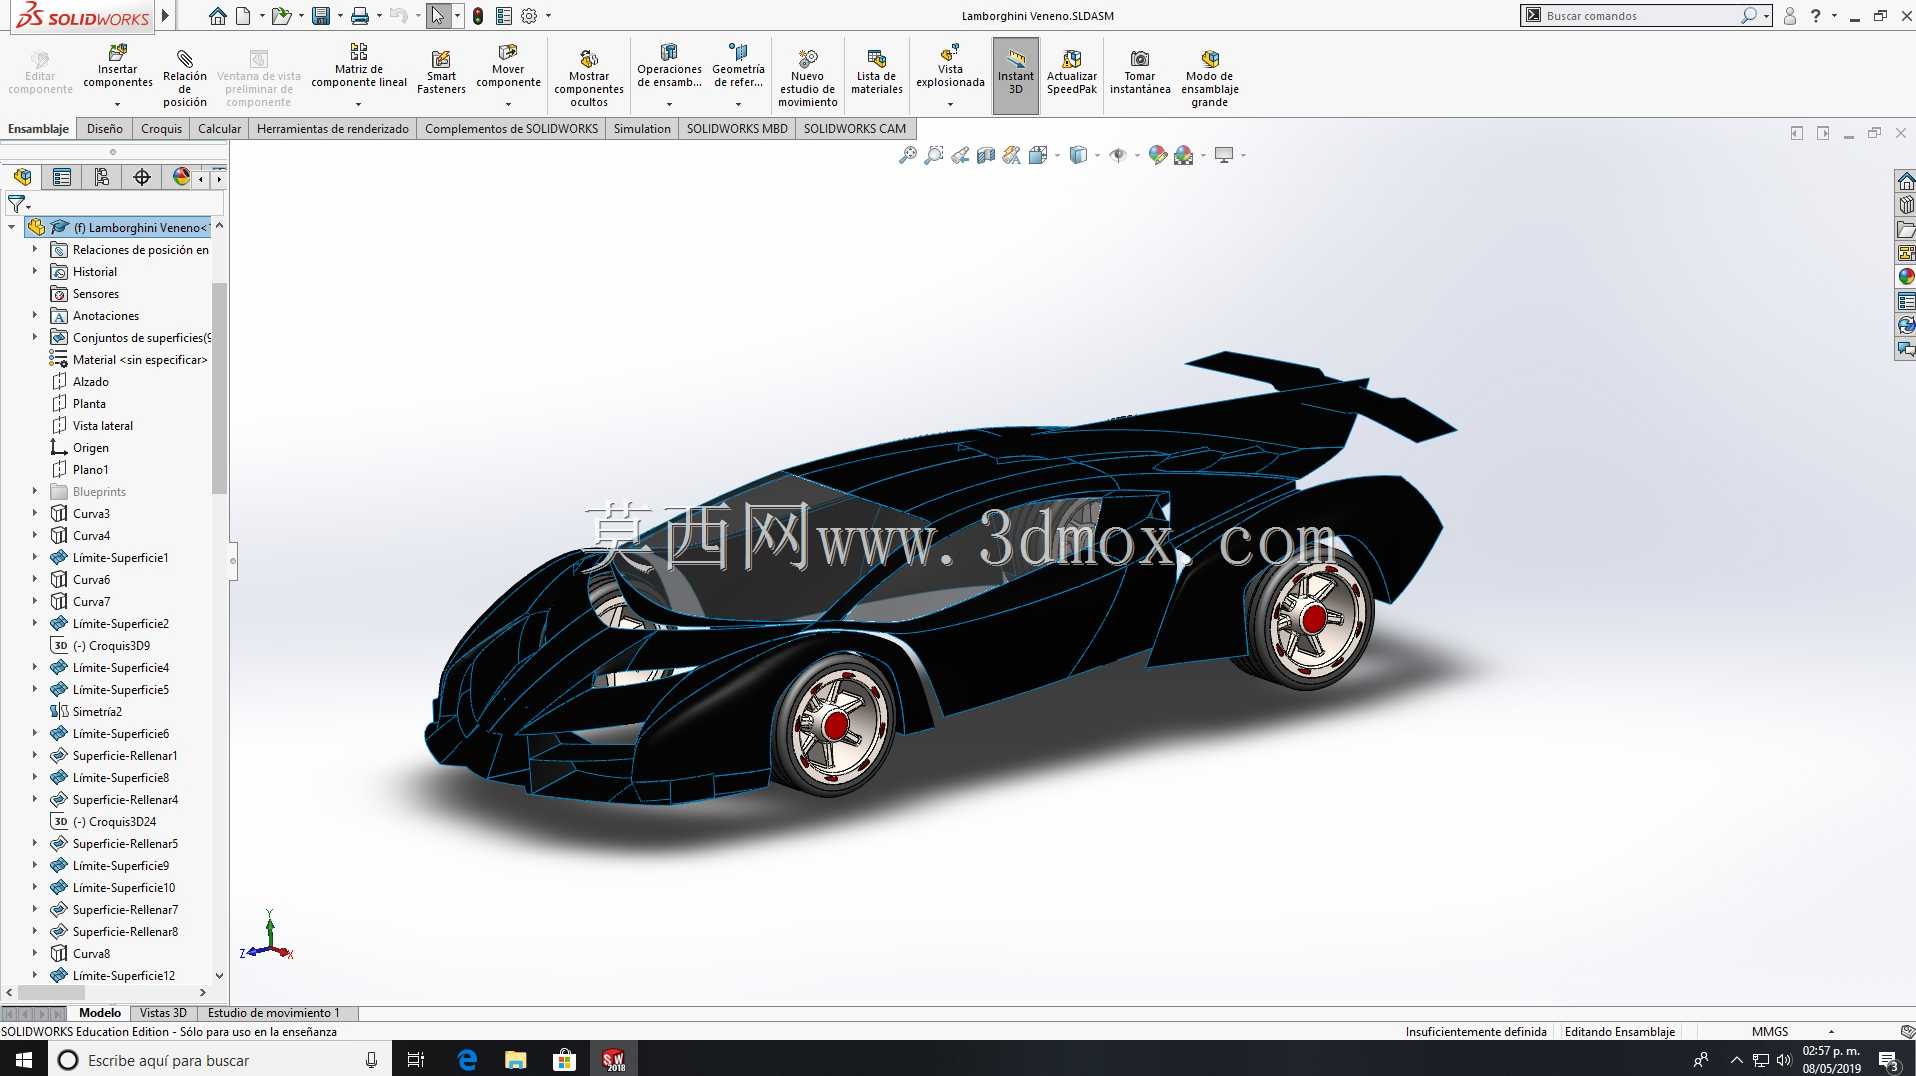This screenshot has height=1076, width=1916.
Task: Select Matriz de componente lineal
Action: 359,68
